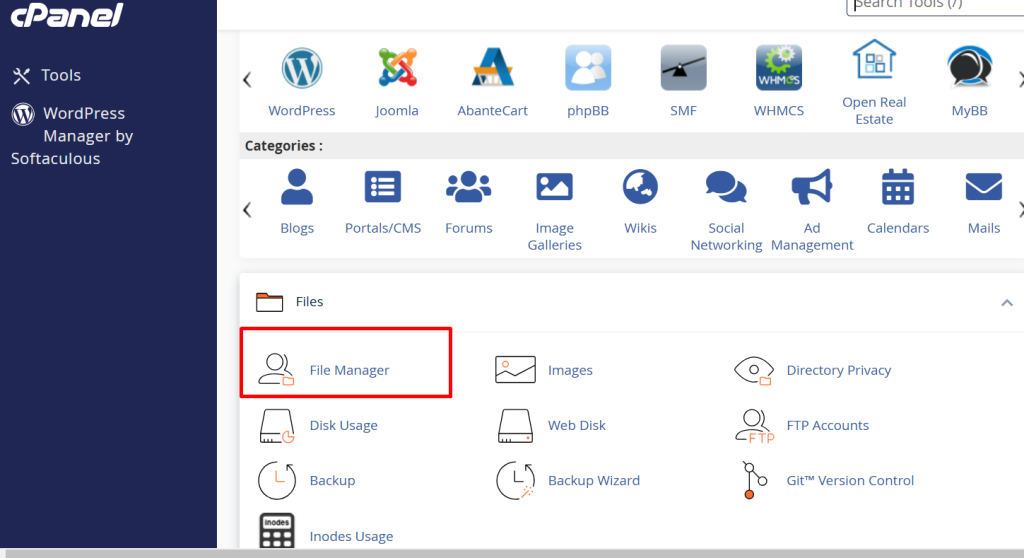The height and width of the screenshot is (558, 1024).
Task: Select the Image Galleries category icon
Action: coord(554,187)
